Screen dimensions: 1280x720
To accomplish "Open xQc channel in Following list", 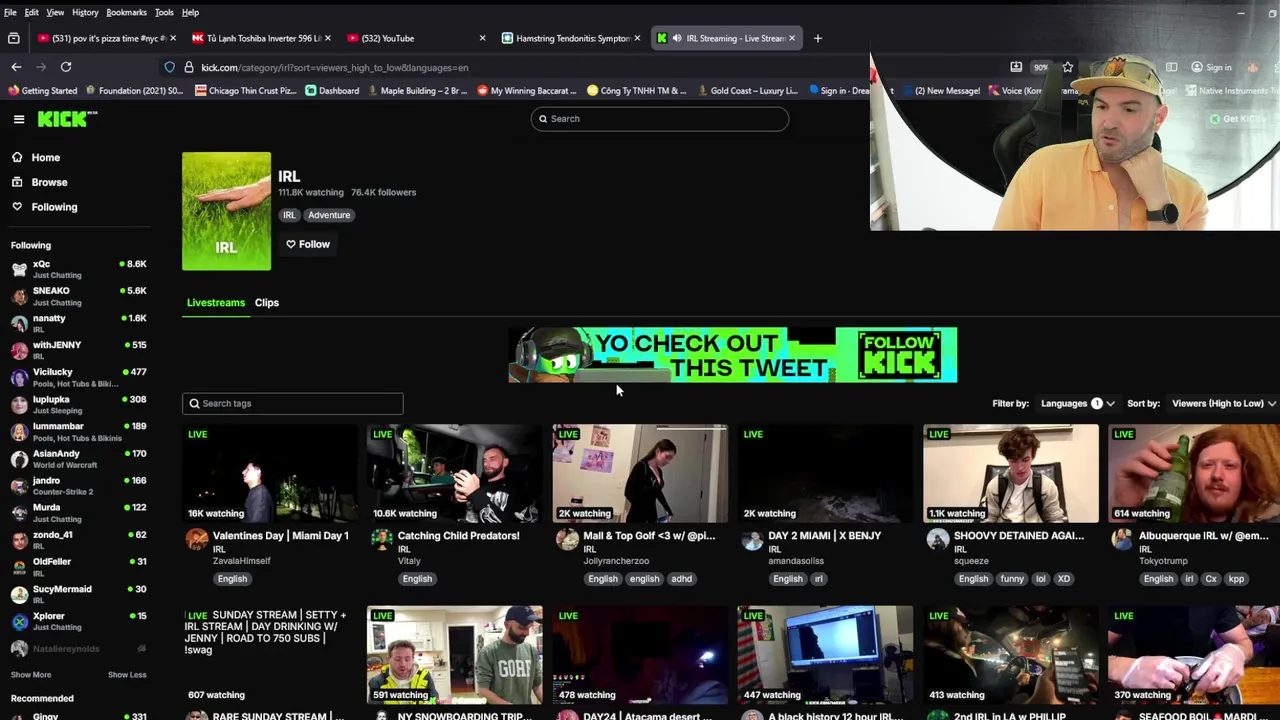I will [x=78, y=269].
